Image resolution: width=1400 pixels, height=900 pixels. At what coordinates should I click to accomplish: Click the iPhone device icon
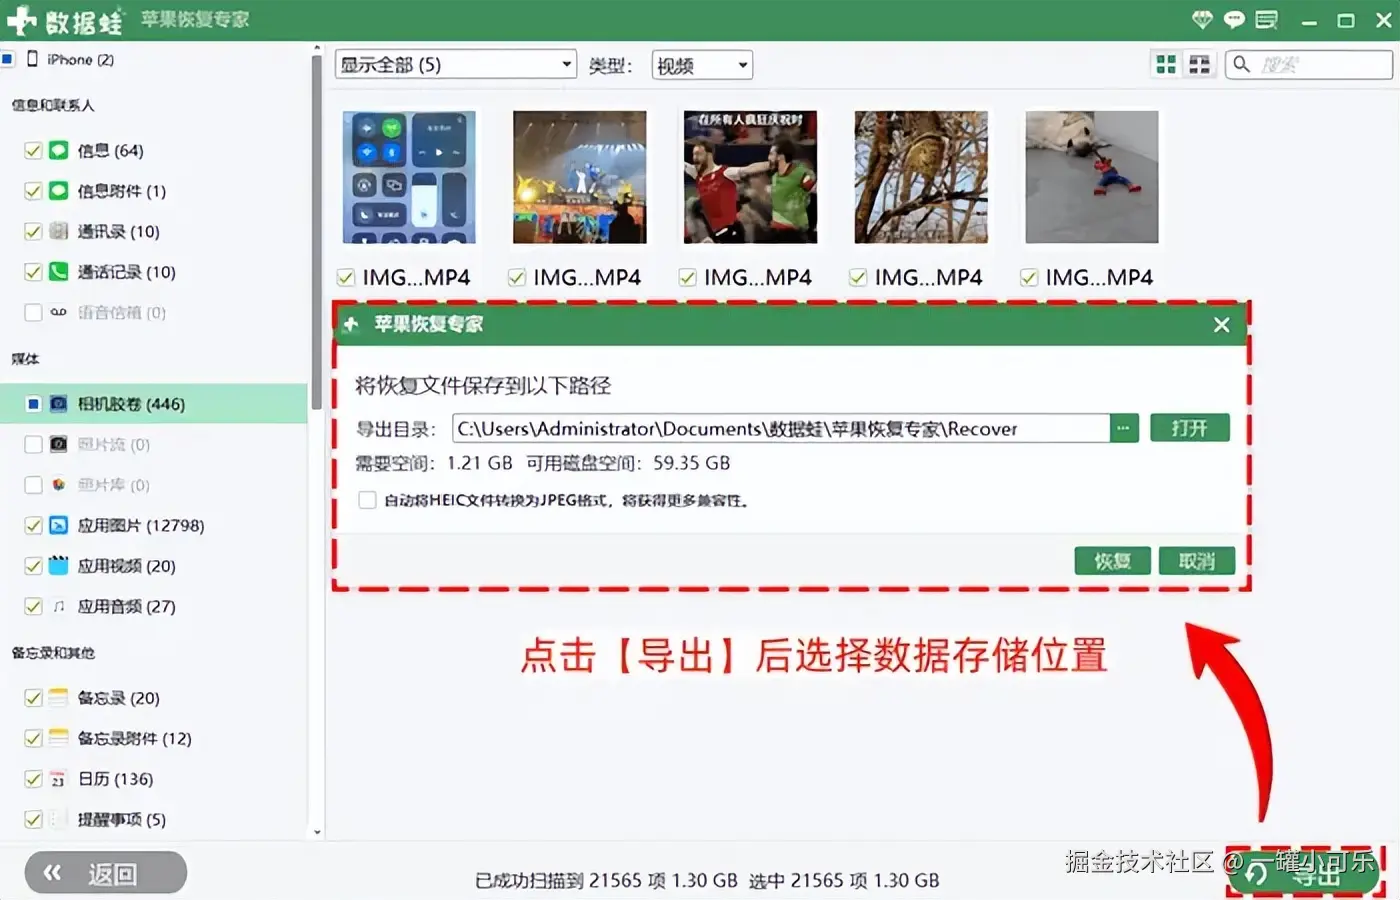tap(33, 59)
